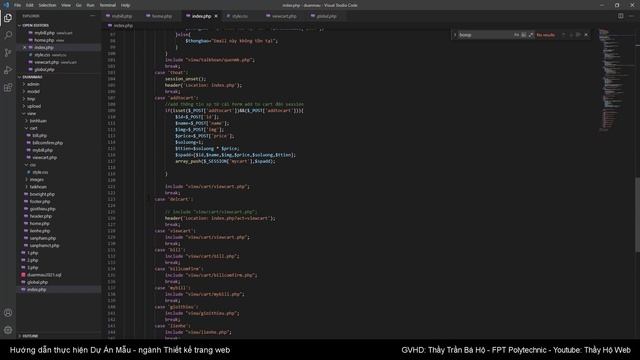Open the Manage gear icon
Viewport: 640px width, 360px height.
[8, 330]
